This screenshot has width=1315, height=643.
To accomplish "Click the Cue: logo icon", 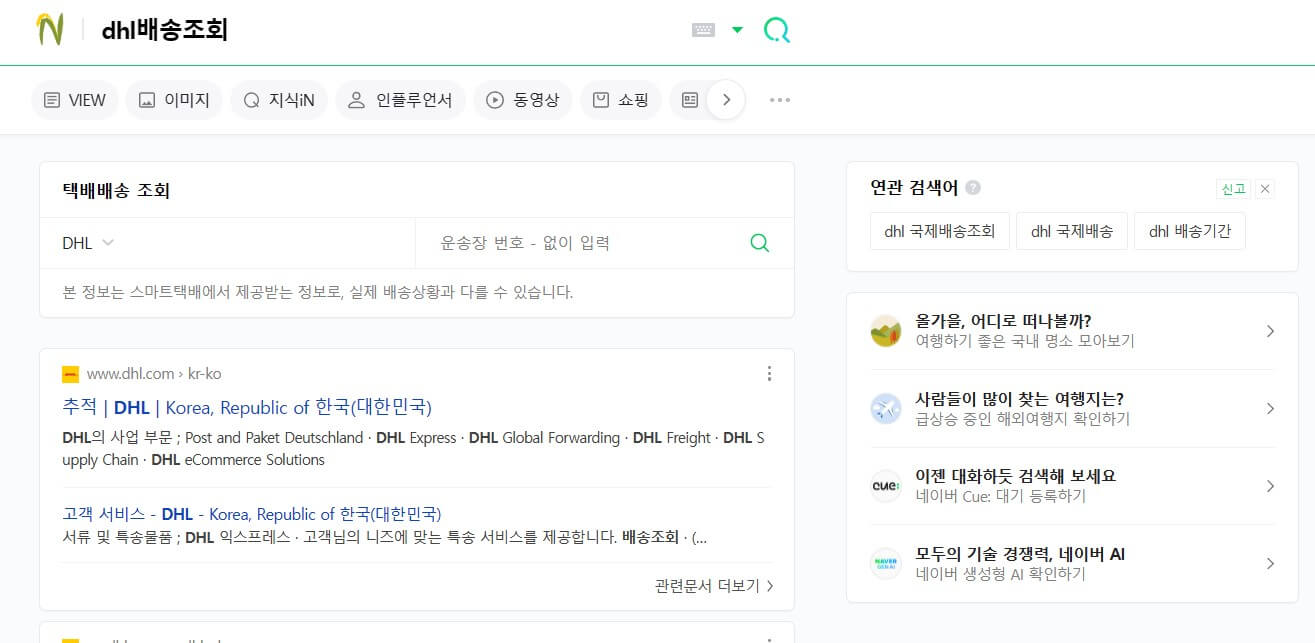I will tap(886, 486).
